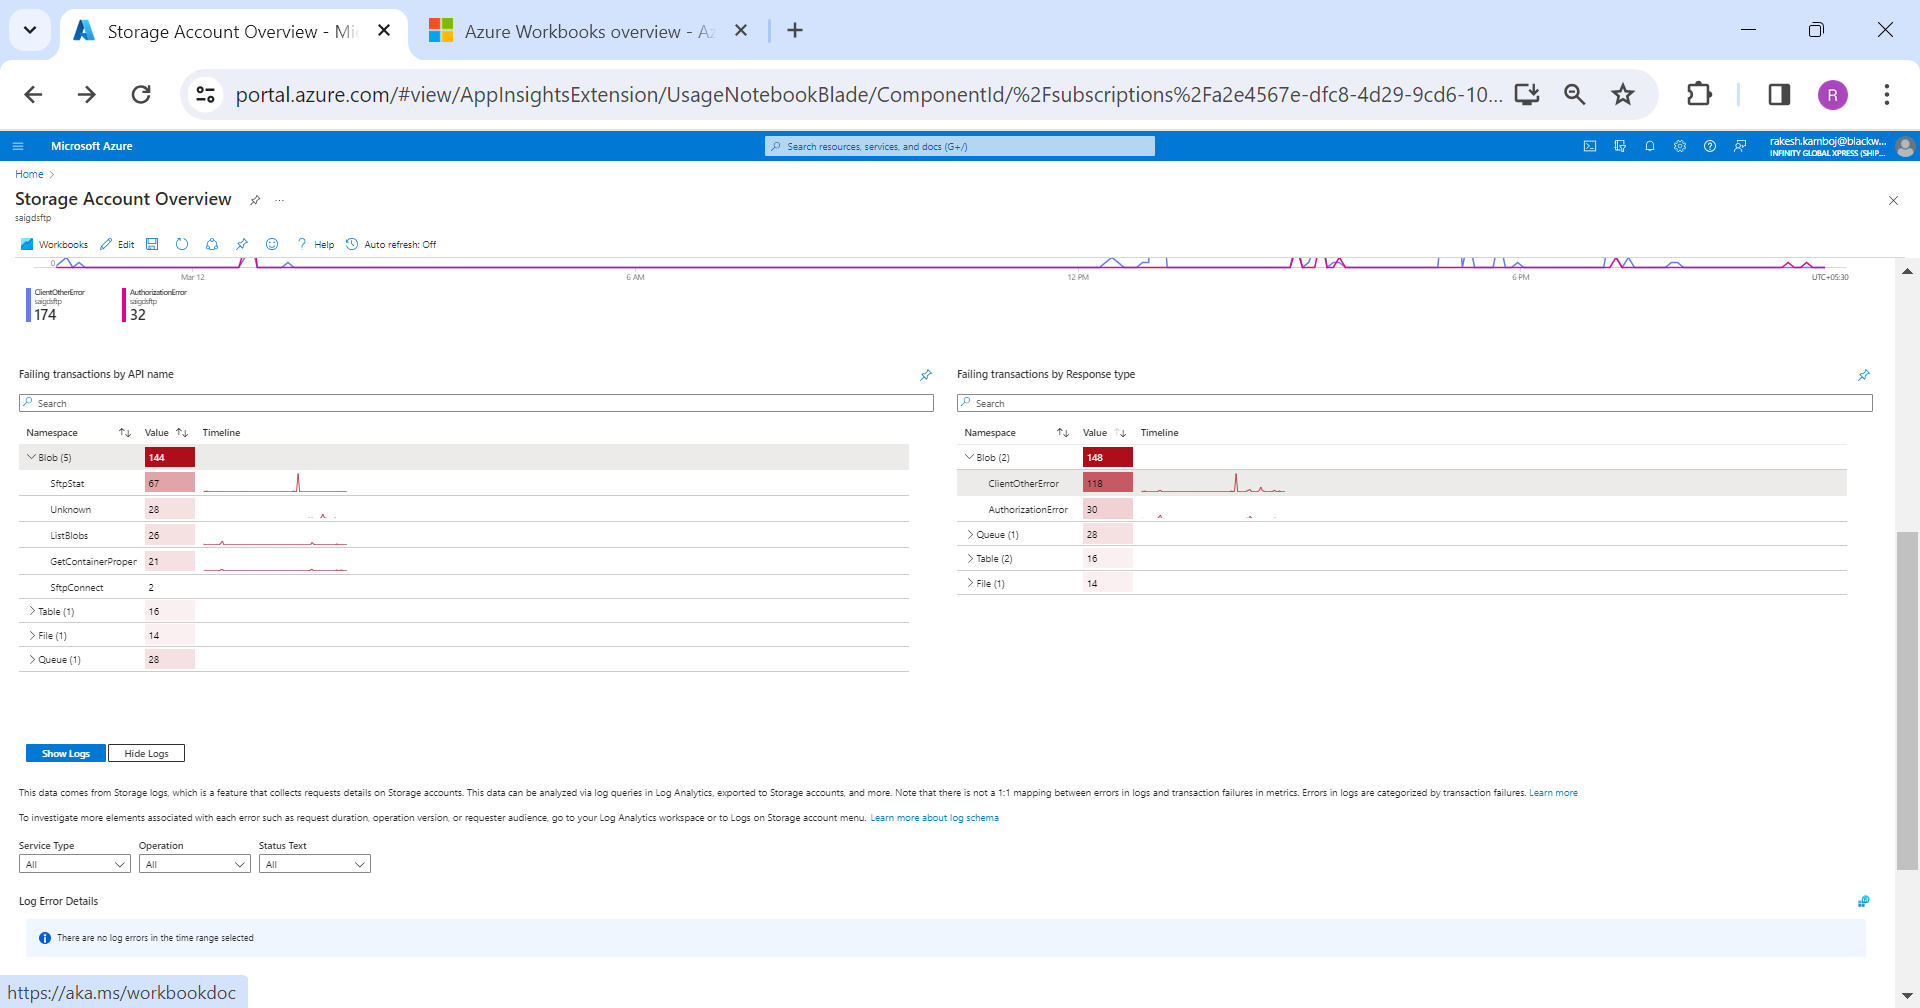Switch to the Storage Account Overview tab
The height and width of the screenshot is (1008, 1920).
pos(233,32)
